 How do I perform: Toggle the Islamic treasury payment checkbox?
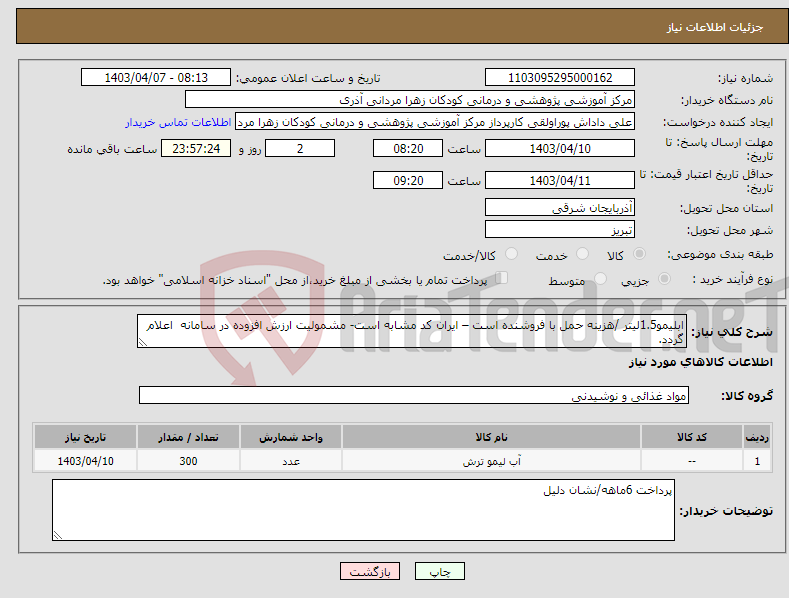click(x=502, y=278)
